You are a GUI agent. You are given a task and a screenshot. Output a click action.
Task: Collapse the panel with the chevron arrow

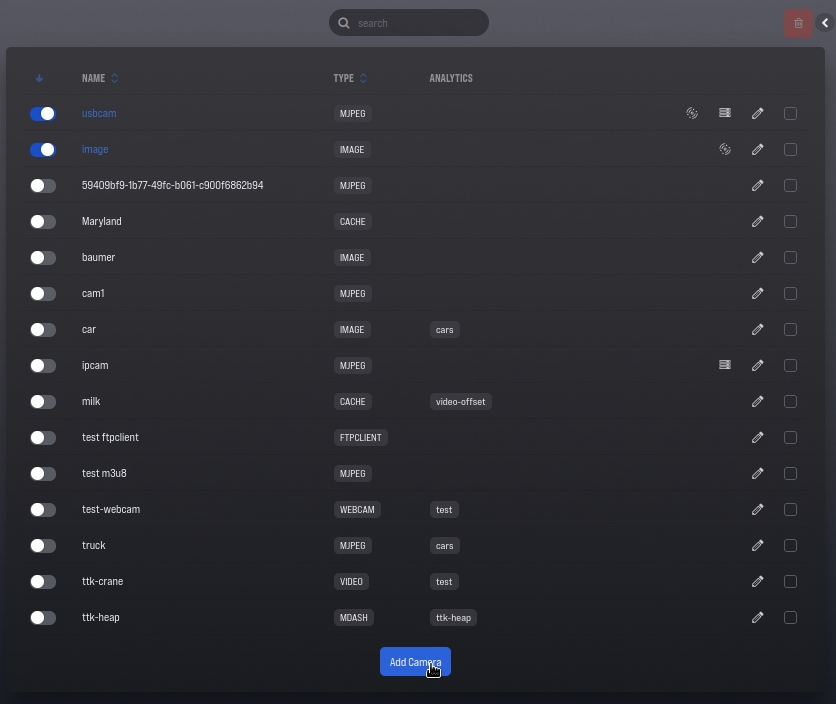[825, 23]
